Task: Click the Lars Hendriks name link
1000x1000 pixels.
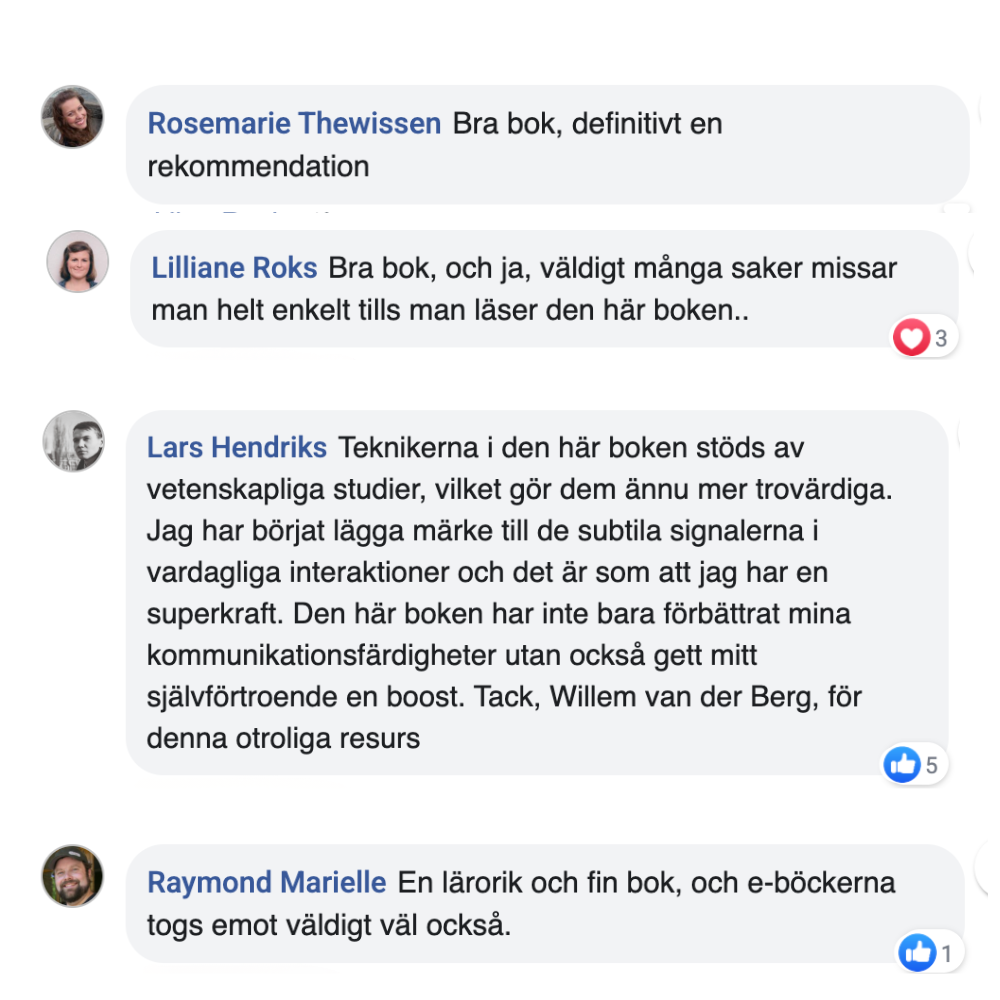Action: pyautogui.click(x=237, y=447)
